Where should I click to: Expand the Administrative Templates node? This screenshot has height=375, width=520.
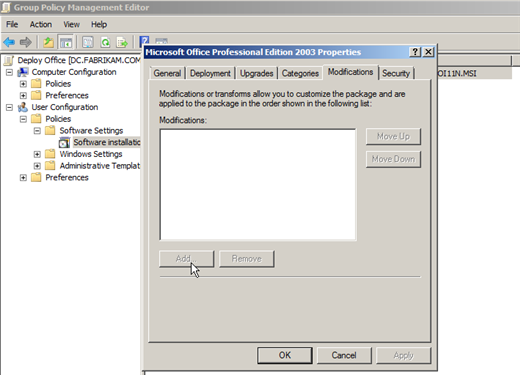tap(37, 166)
